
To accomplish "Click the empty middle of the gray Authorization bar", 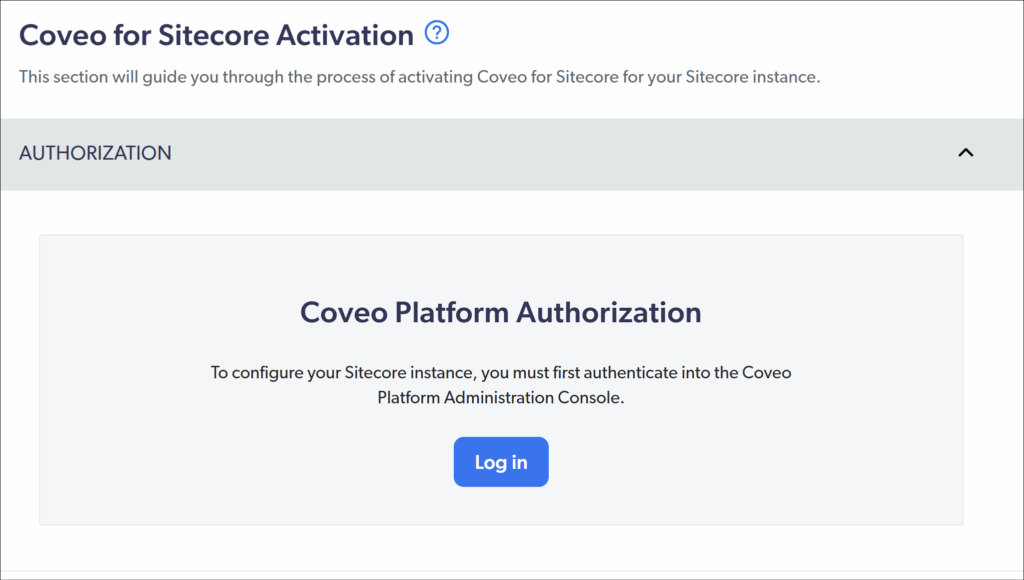I will pos(560,153).
